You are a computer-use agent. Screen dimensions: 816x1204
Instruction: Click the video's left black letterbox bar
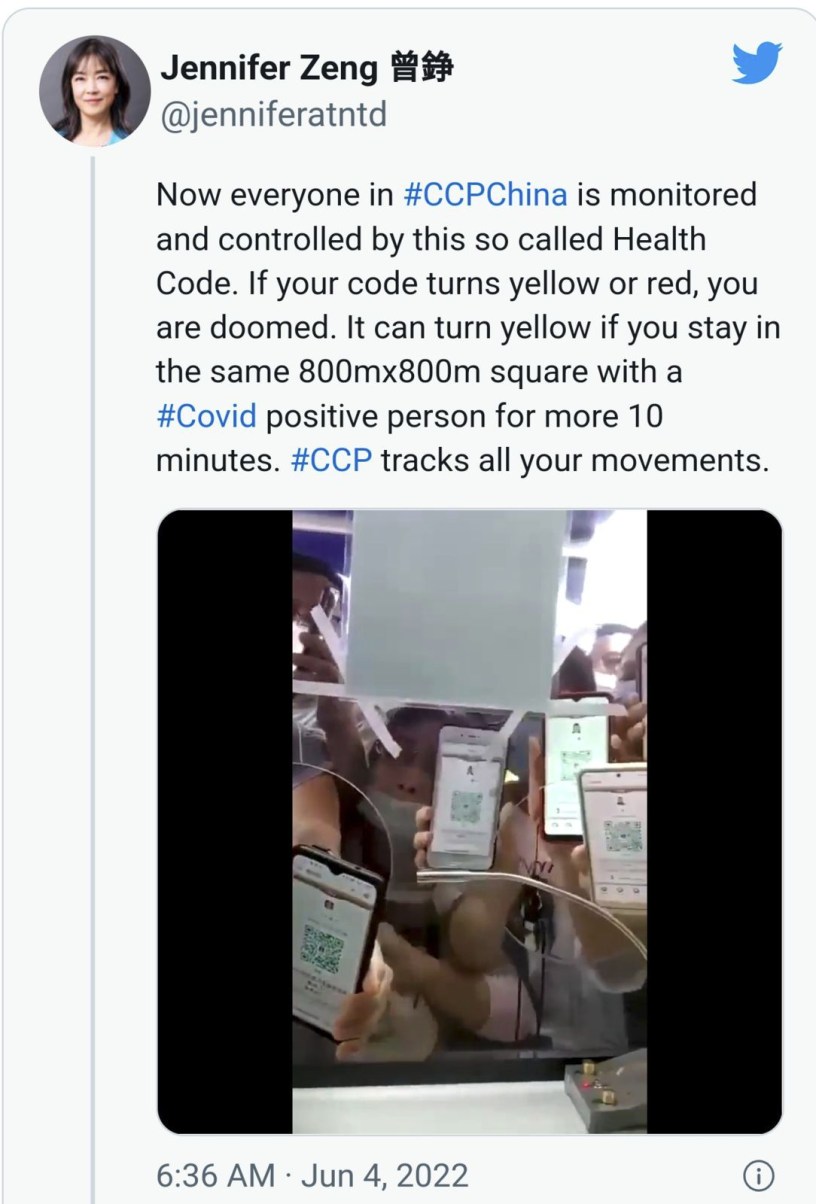(226, 821)
